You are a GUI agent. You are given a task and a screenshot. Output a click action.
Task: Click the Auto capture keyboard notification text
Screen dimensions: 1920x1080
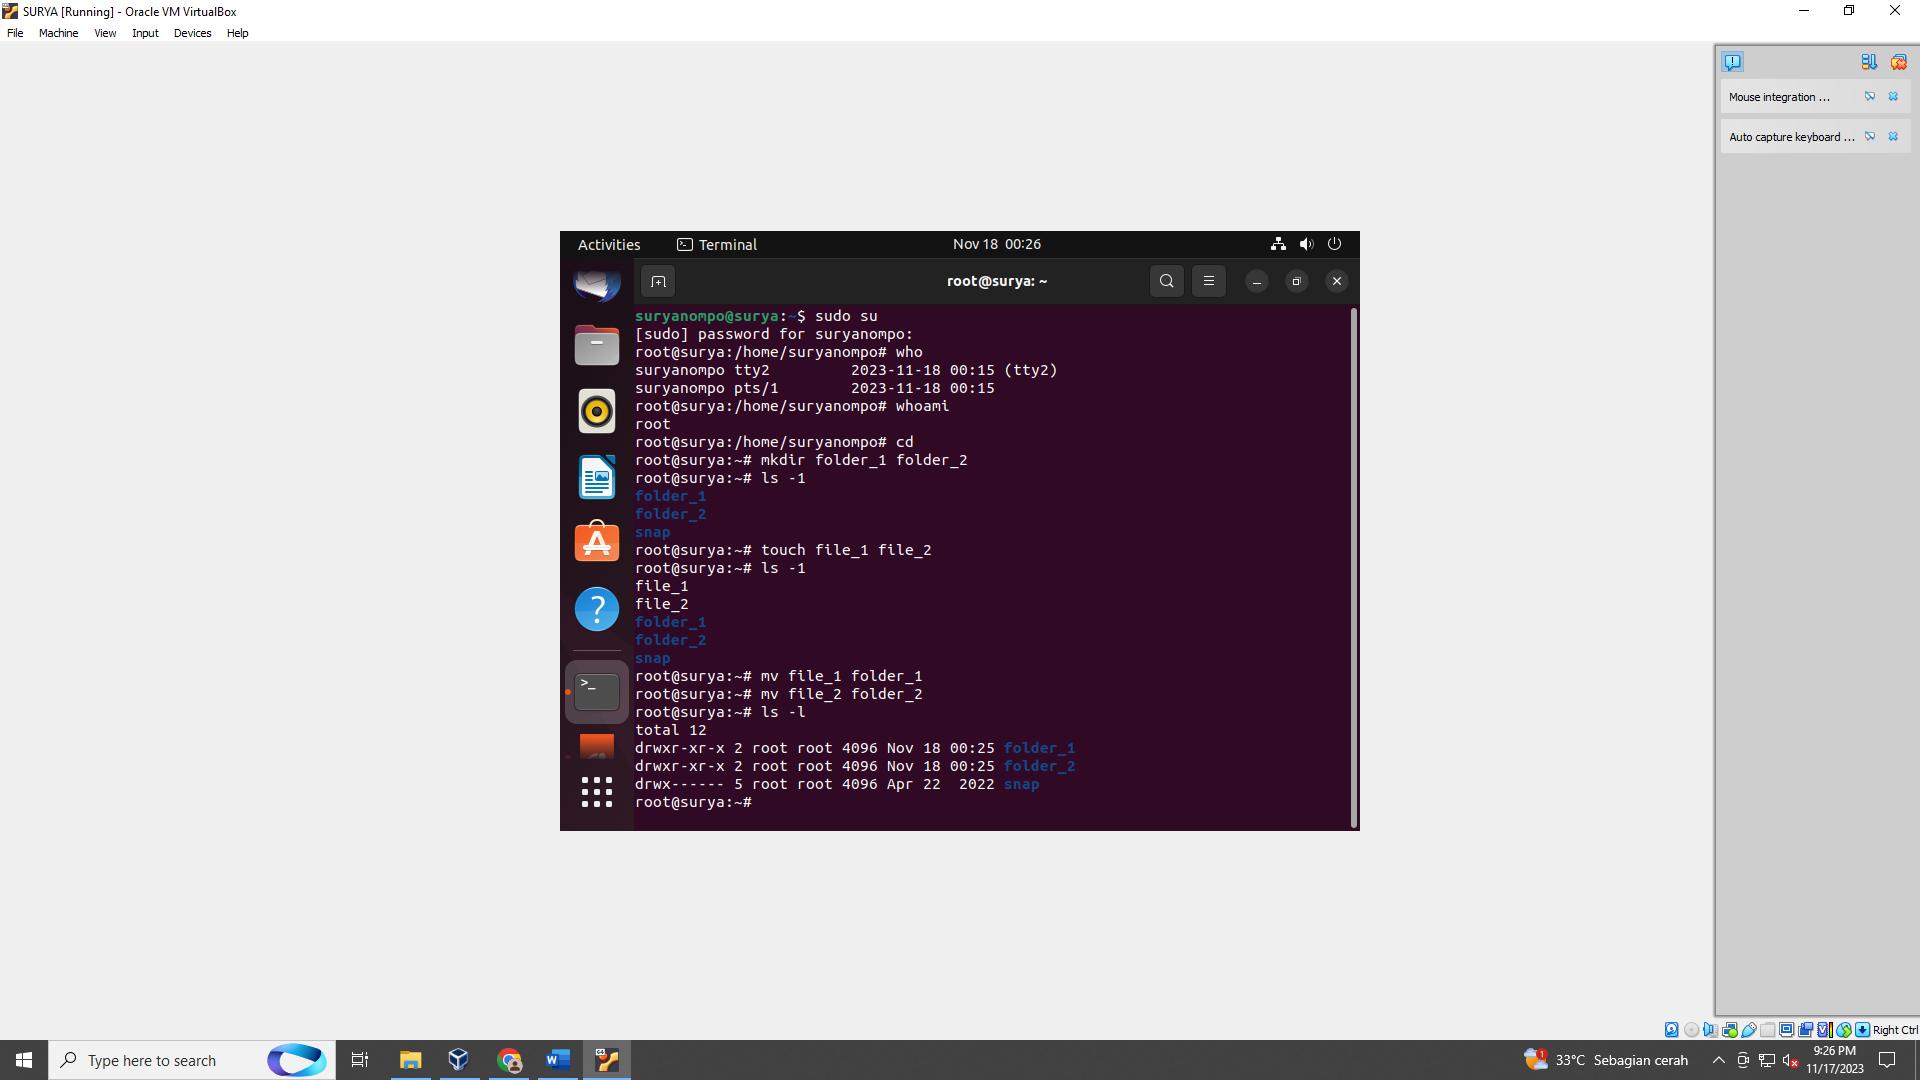click(x=1791, y=137)
